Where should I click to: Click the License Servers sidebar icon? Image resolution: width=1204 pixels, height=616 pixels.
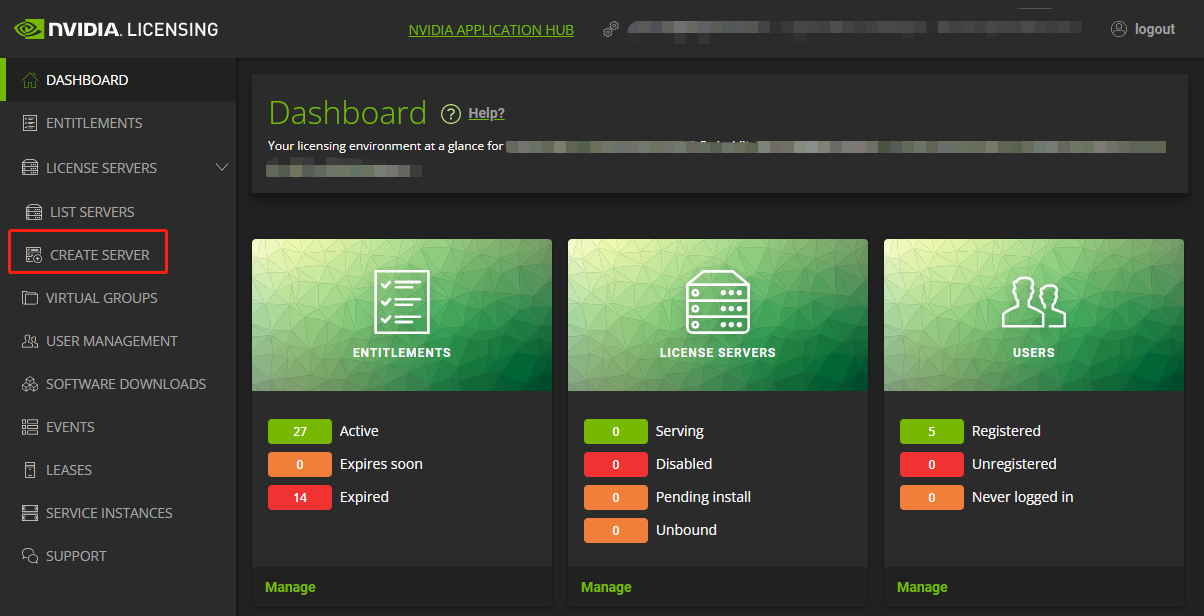coord(30,168)
